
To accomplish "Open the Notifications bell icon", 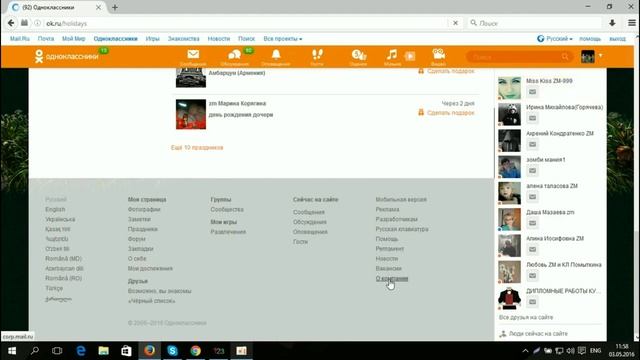I will 276,54.
